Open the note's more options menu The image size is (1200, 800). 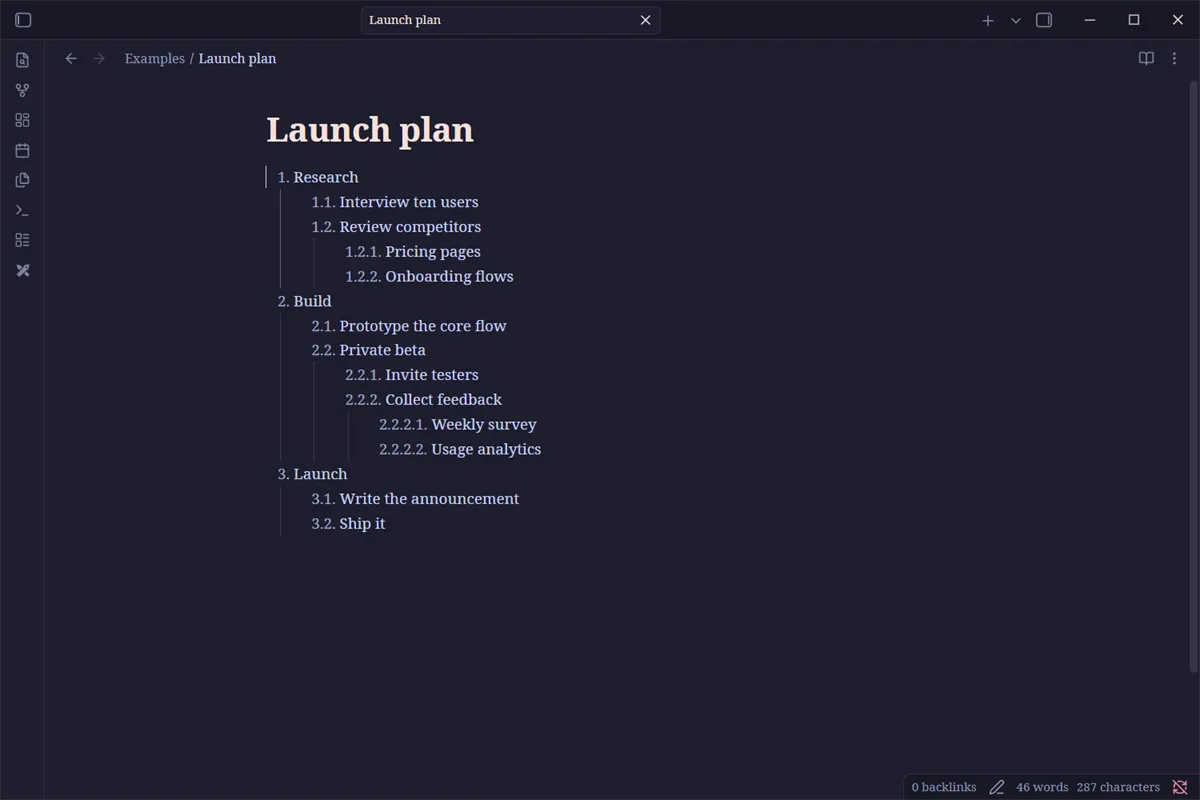click(1175, 59)
